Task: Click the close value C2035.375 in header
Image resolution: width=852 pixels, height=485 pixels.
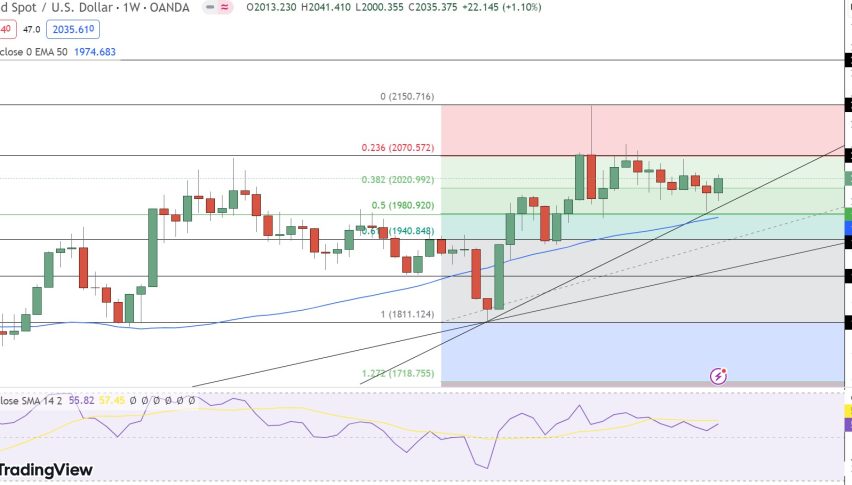Action: tap(433, 8)
